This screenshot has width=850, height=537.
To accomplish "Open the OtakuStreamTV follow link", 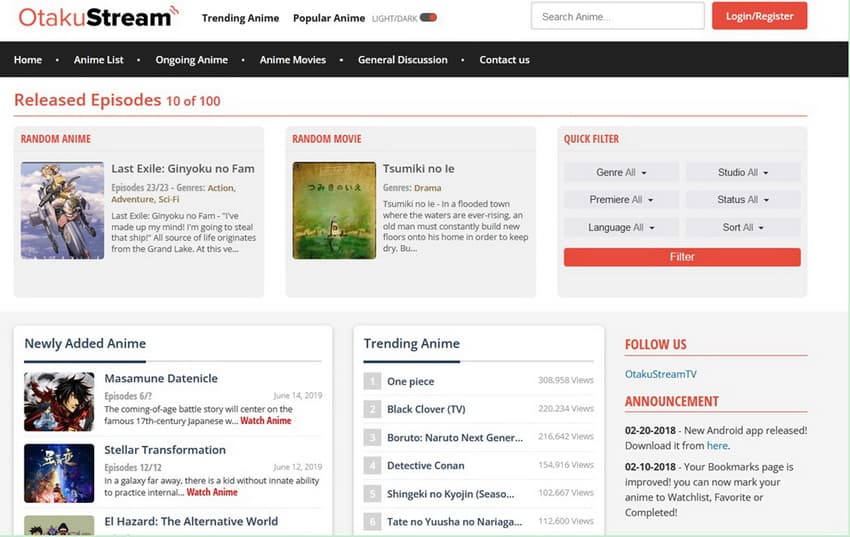I will (x=660, y=374).
